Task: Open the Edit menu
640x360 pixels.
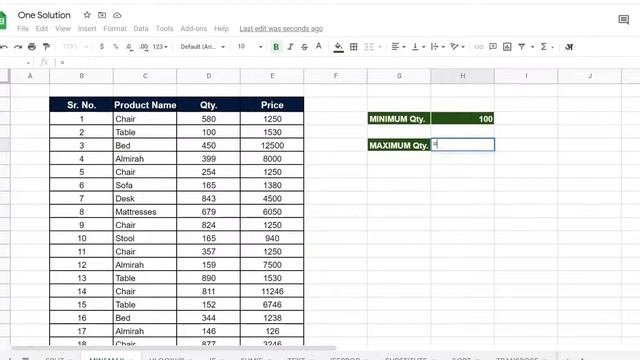Action: 42,29
